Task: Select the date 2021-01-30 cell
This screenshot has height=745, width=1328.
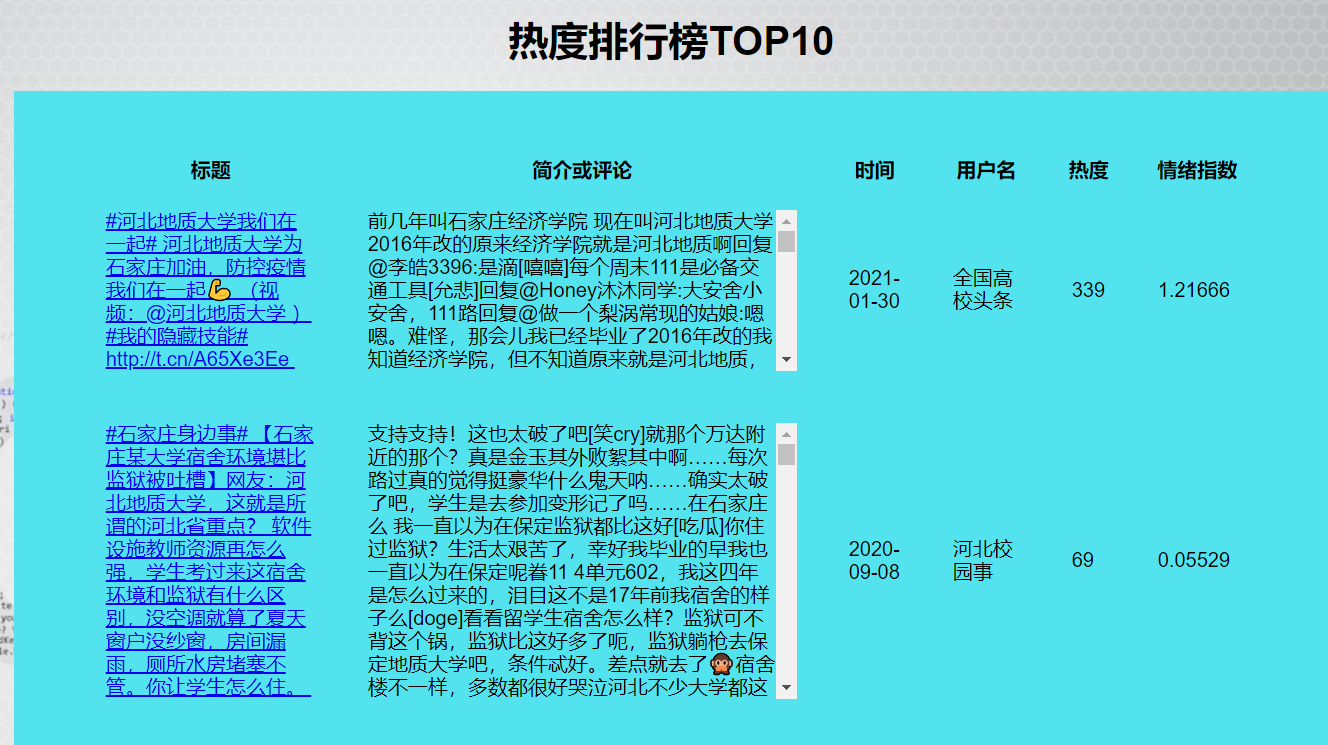Action: point(875,290)
